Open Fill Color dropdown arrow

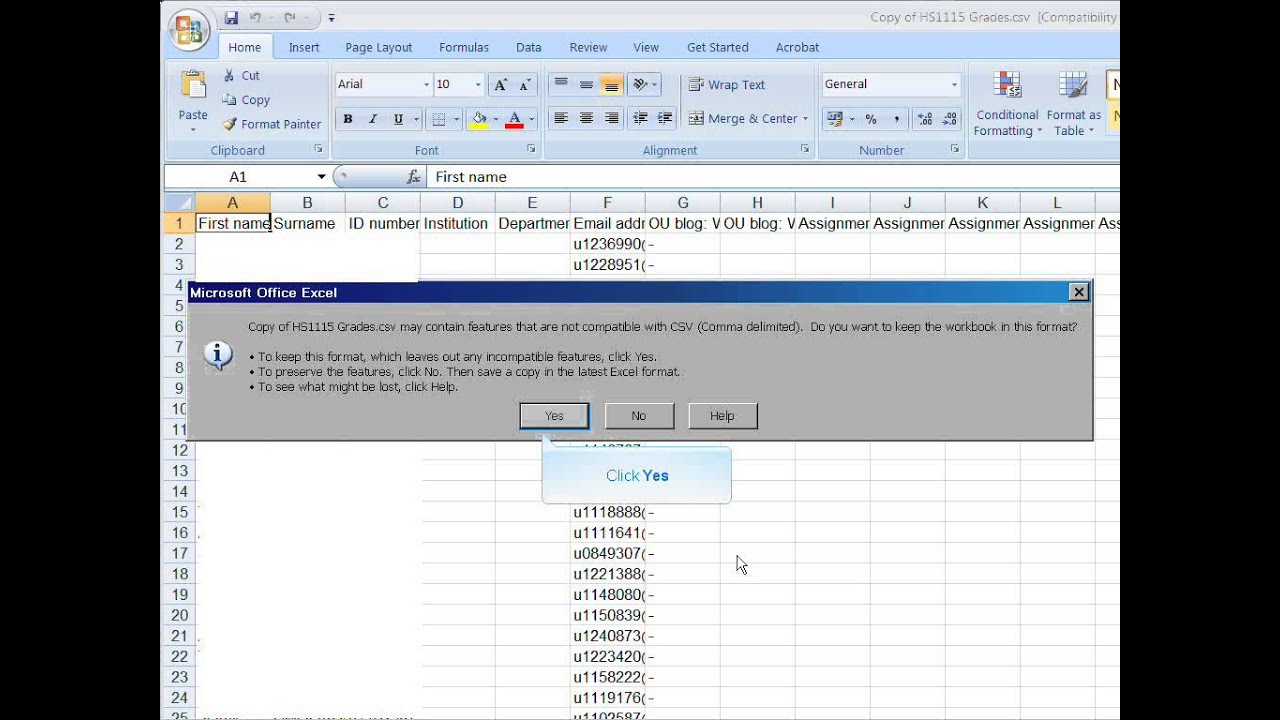click(495, 119)
